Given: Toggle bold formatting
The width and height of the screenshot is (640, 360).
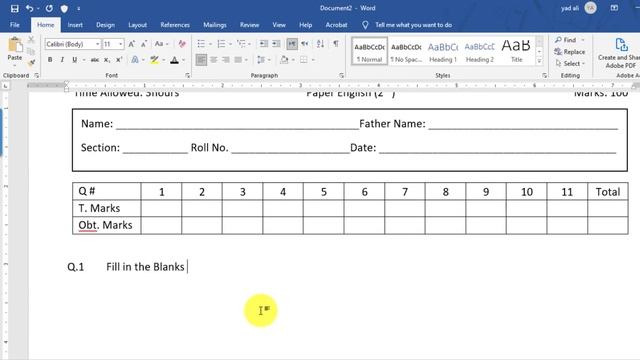Looking at the screenshot, I should point(50,60).
